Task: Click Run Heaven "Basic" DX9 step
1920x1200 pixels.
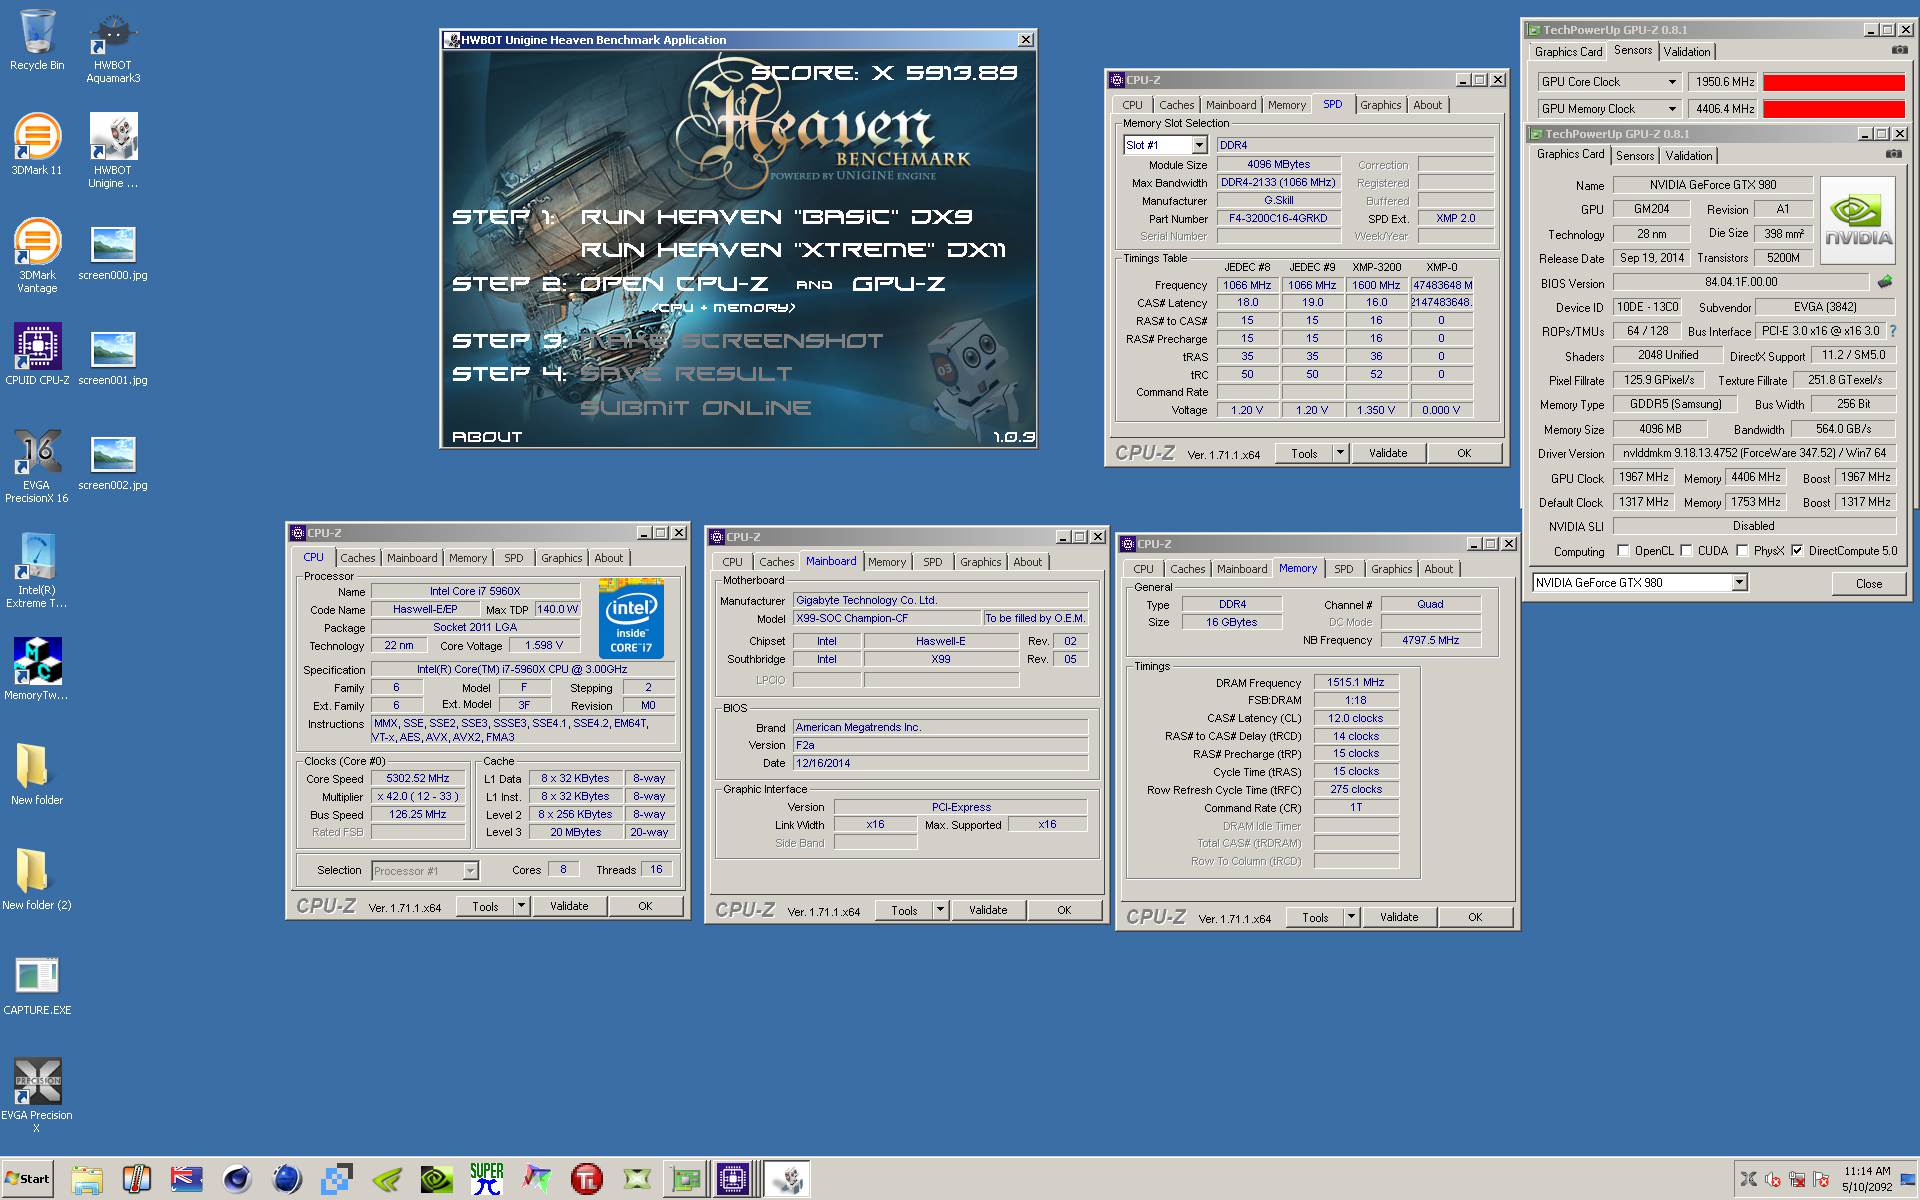Action: point(776,216)
